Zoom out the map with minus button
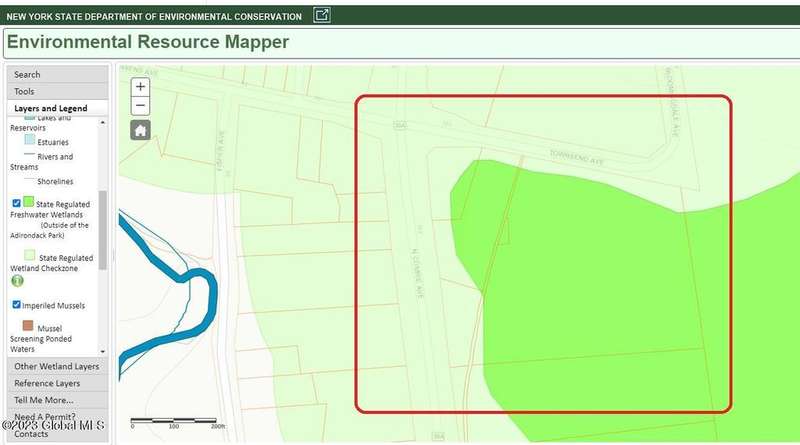This screenshot has width=800, height=445. click(x=140, y=106)
